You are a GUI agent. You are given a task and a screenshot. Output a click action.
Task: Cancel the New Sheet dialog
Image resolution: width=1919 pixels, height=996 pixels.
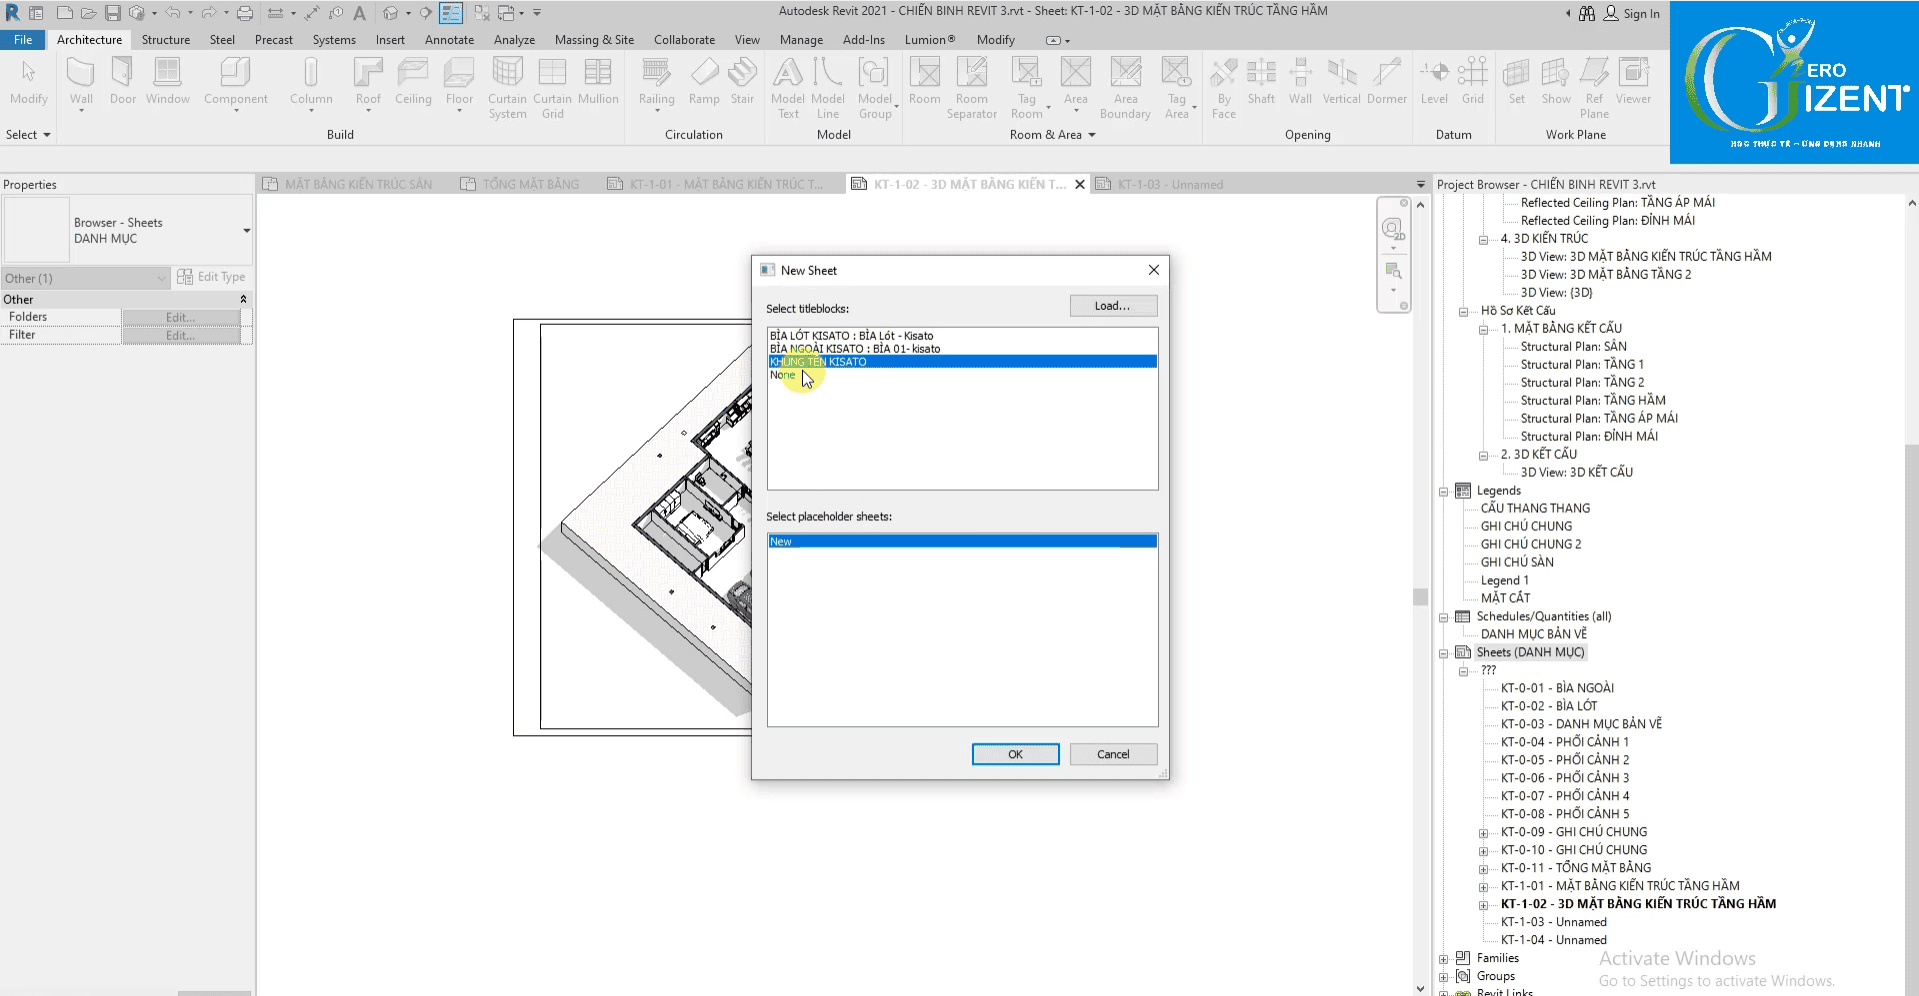1112,755
